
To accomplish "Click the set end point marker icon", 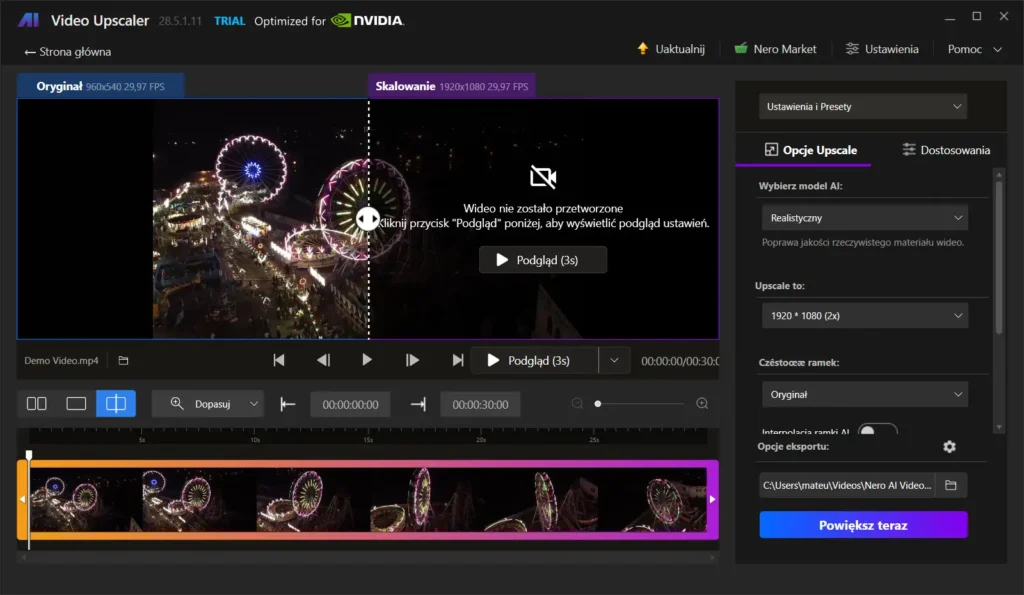I will [x=418, y=404].
